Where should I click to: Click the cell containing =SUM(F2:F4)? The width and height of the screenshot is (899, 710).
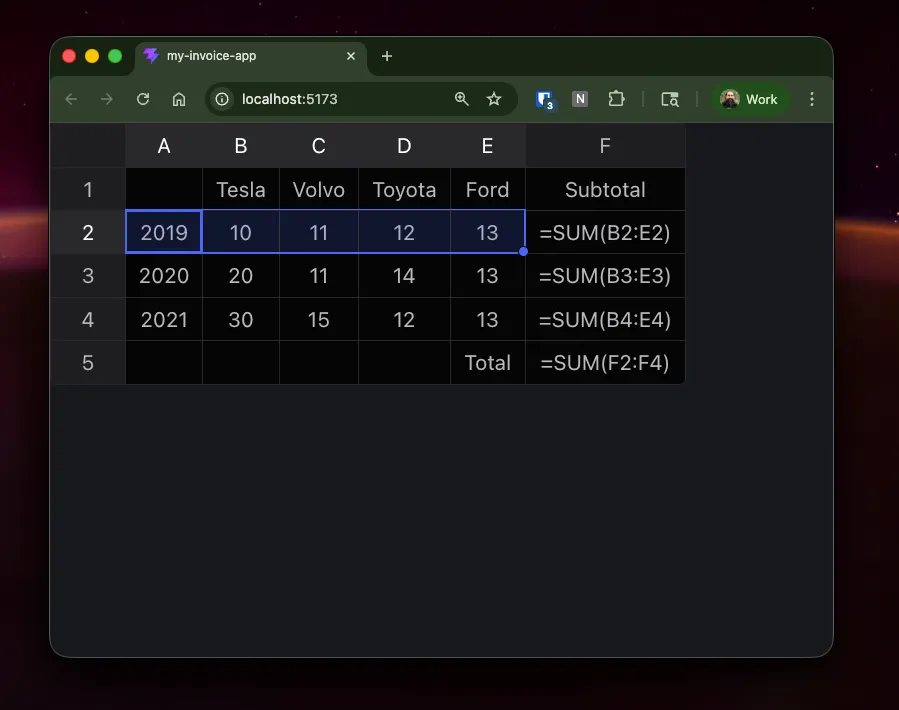click(605, 363)
